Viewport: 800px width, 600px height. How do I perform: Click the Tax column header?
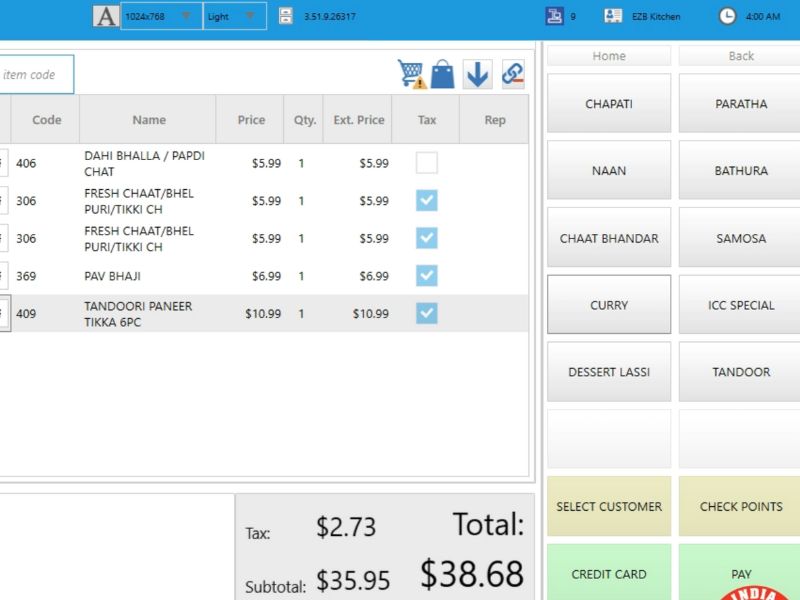coord(427,120)
